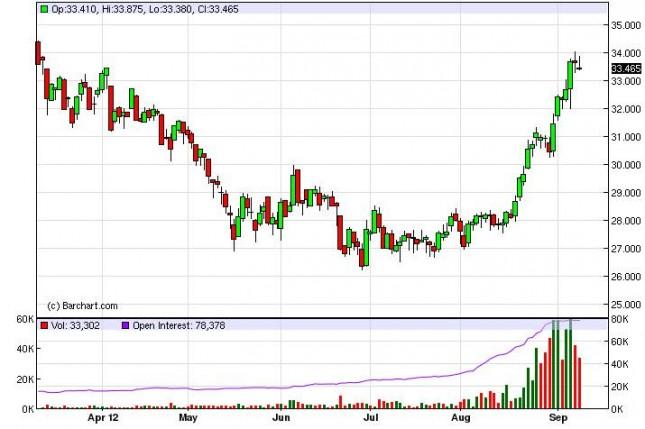The image size is (645, 429).
Task: Click the green OHLC legend square
Action: click(44, 9)
